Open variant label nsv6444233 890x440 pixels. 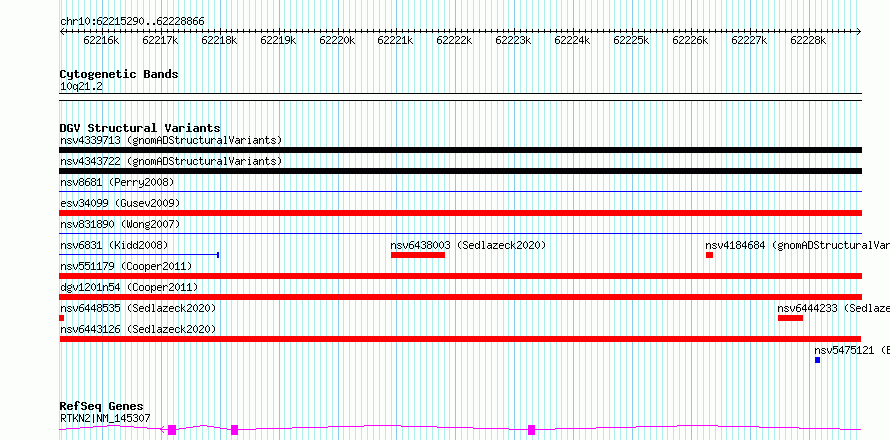click(x=833, y=308)
